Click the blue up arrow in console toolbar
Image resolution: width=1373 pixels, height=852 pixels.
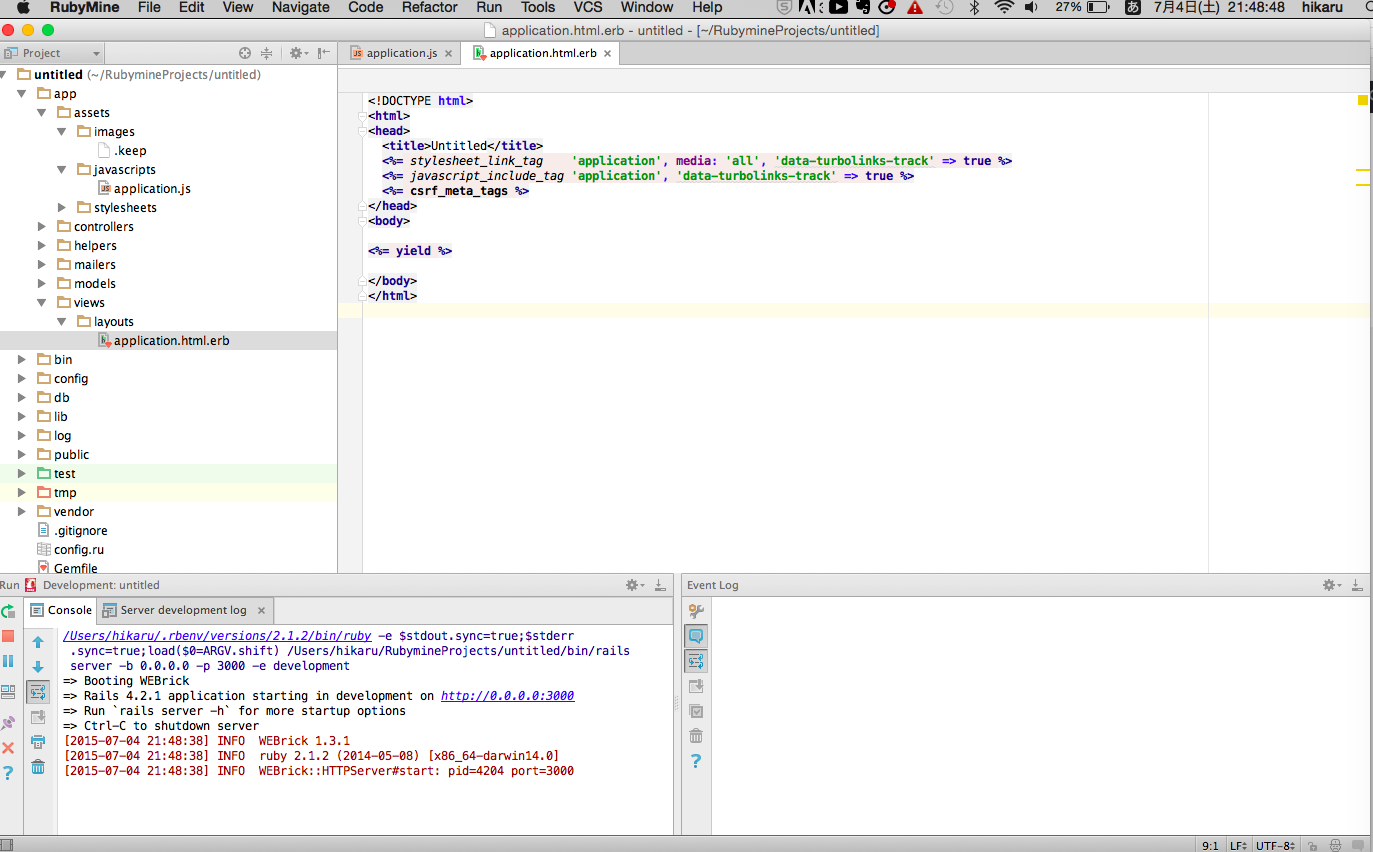[x=38, y=642]
